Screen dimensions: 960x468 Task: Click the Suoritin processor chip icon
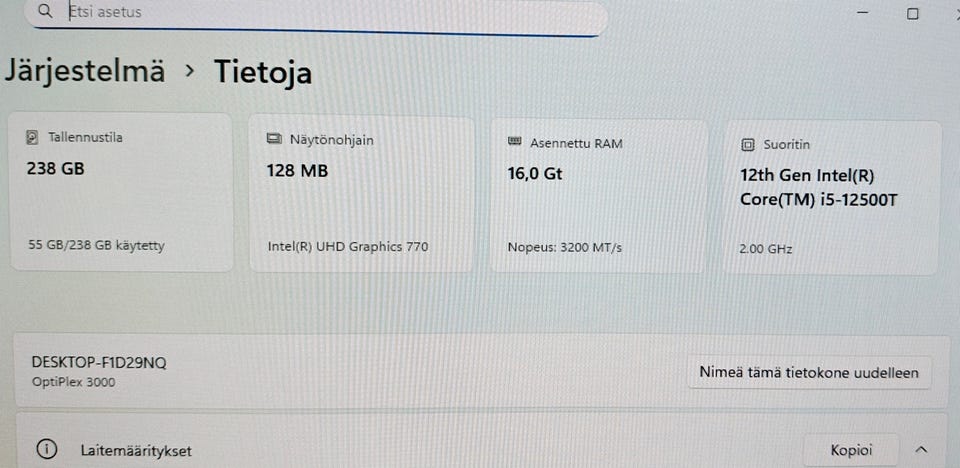pyautogui.click(x=747, y=145)
